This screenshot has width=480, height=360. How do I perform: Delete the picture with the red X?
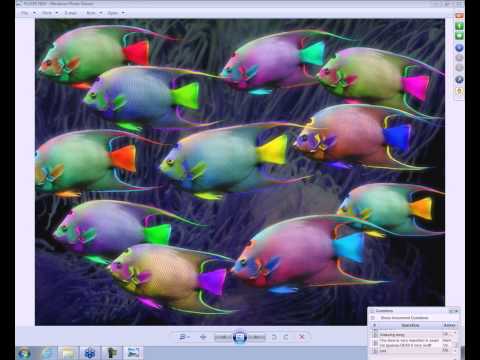tap(302, 337)
